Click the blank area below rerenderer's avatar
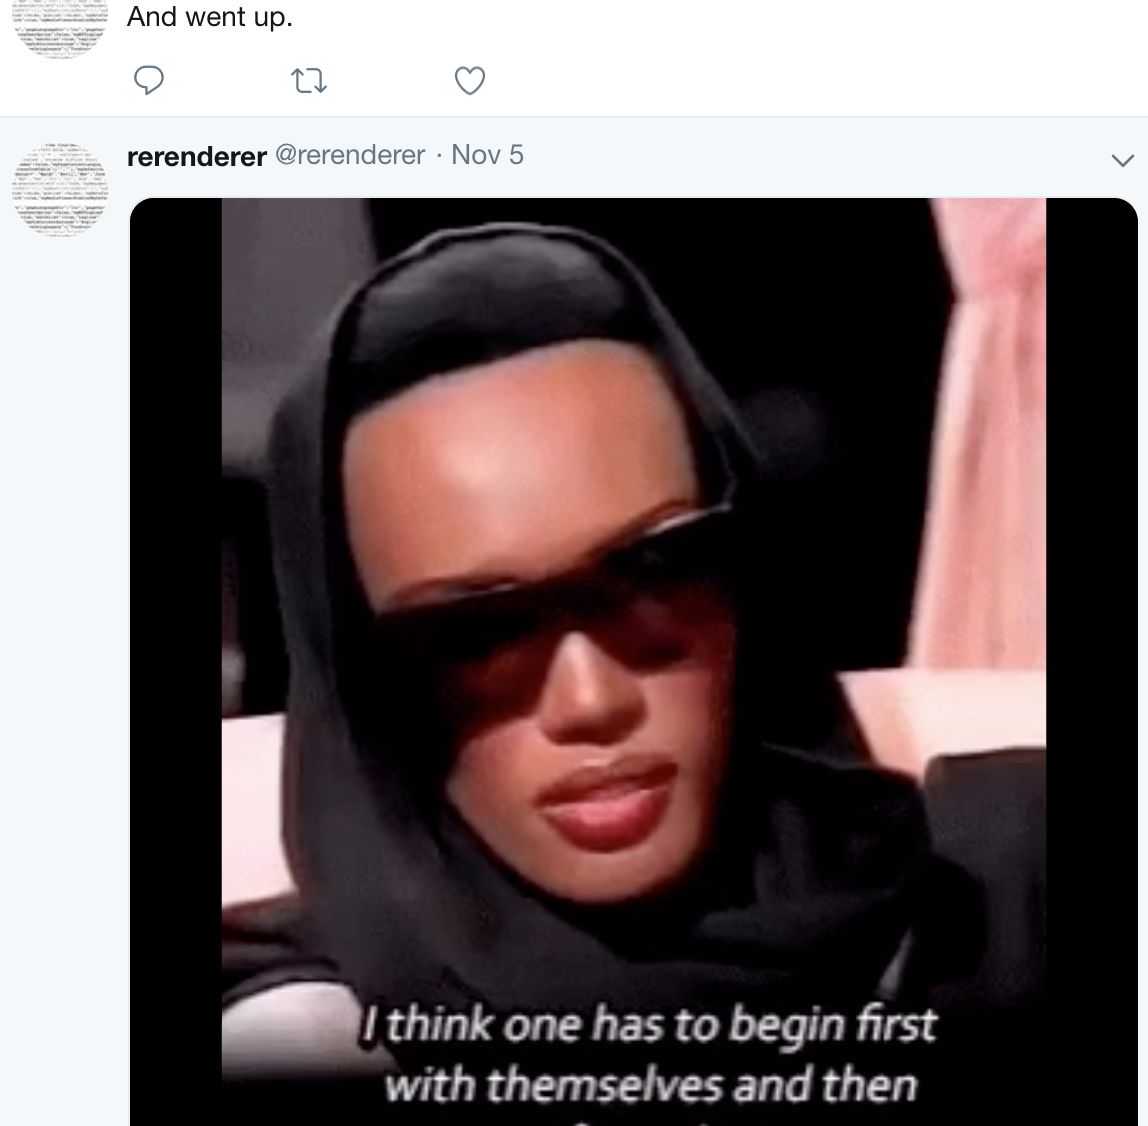The width and height of the screenshot is (1148, 1126). 62,659
